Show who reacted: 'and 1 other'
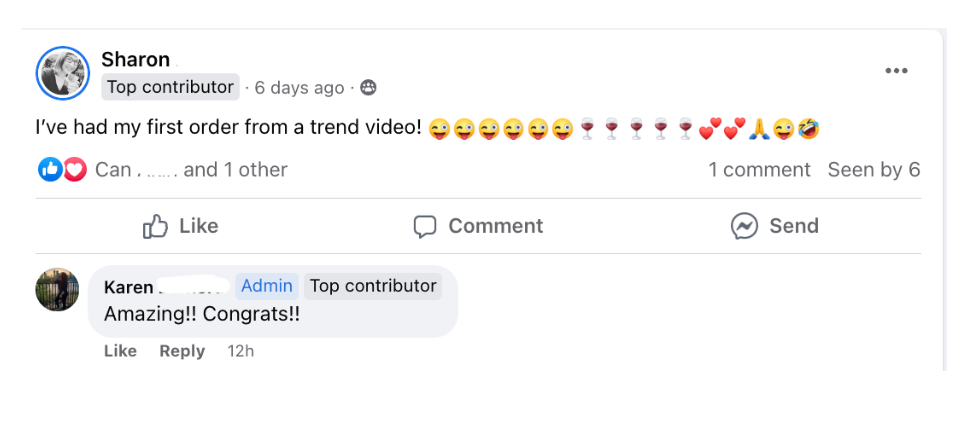Viewport: 968px width, 428px height. 236,170
